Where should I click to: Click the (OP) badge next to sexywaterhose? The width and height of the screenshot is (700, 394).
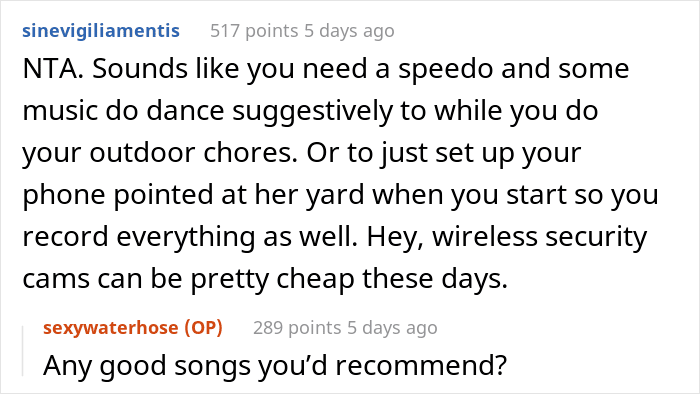tap(204, 328)
